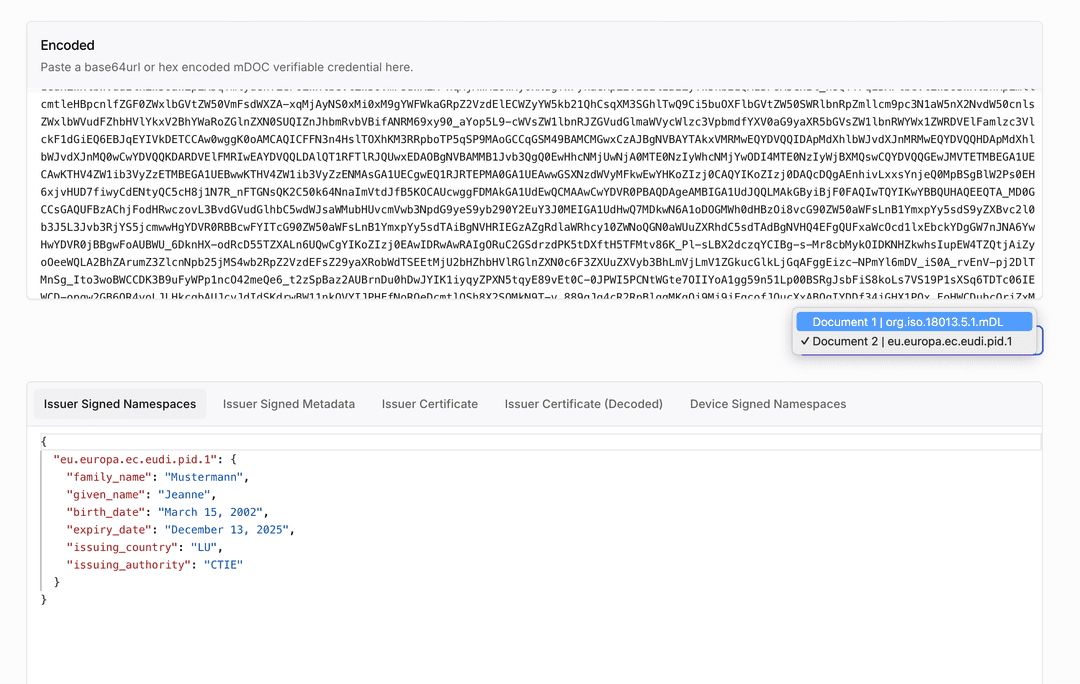This screenshot has width=1080, height=684.
Task: Click inside the encoded credential text area
Action: point(534,195)
